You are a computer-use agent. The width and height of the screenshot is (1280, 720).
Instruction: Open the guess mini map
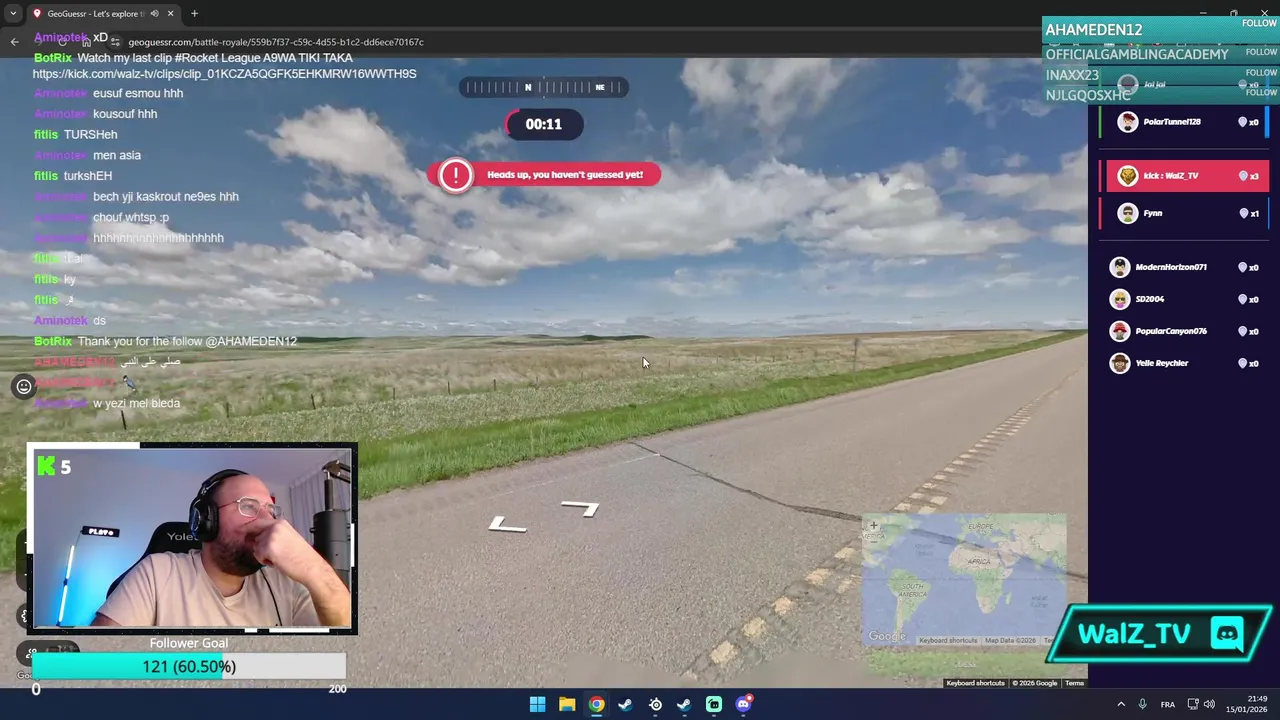964,580
